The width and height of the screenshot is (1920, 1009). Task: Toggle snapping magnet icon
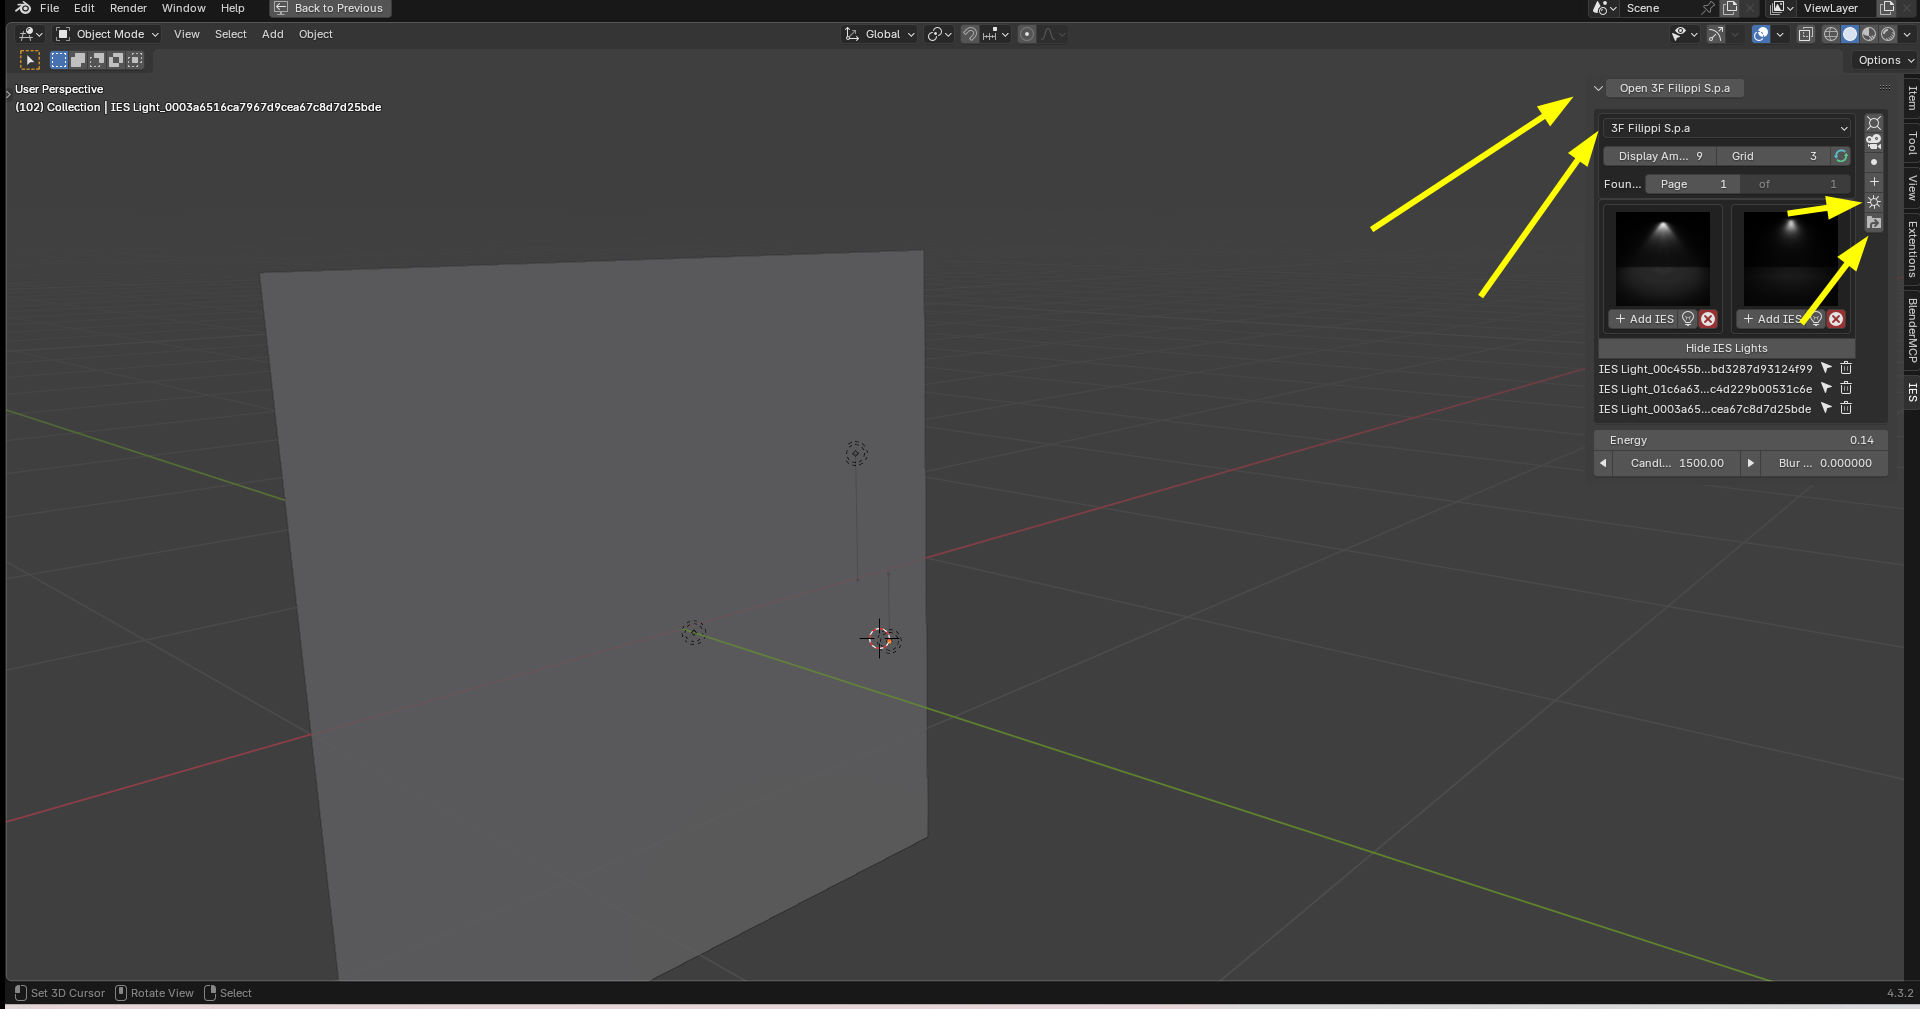[969, 34]
